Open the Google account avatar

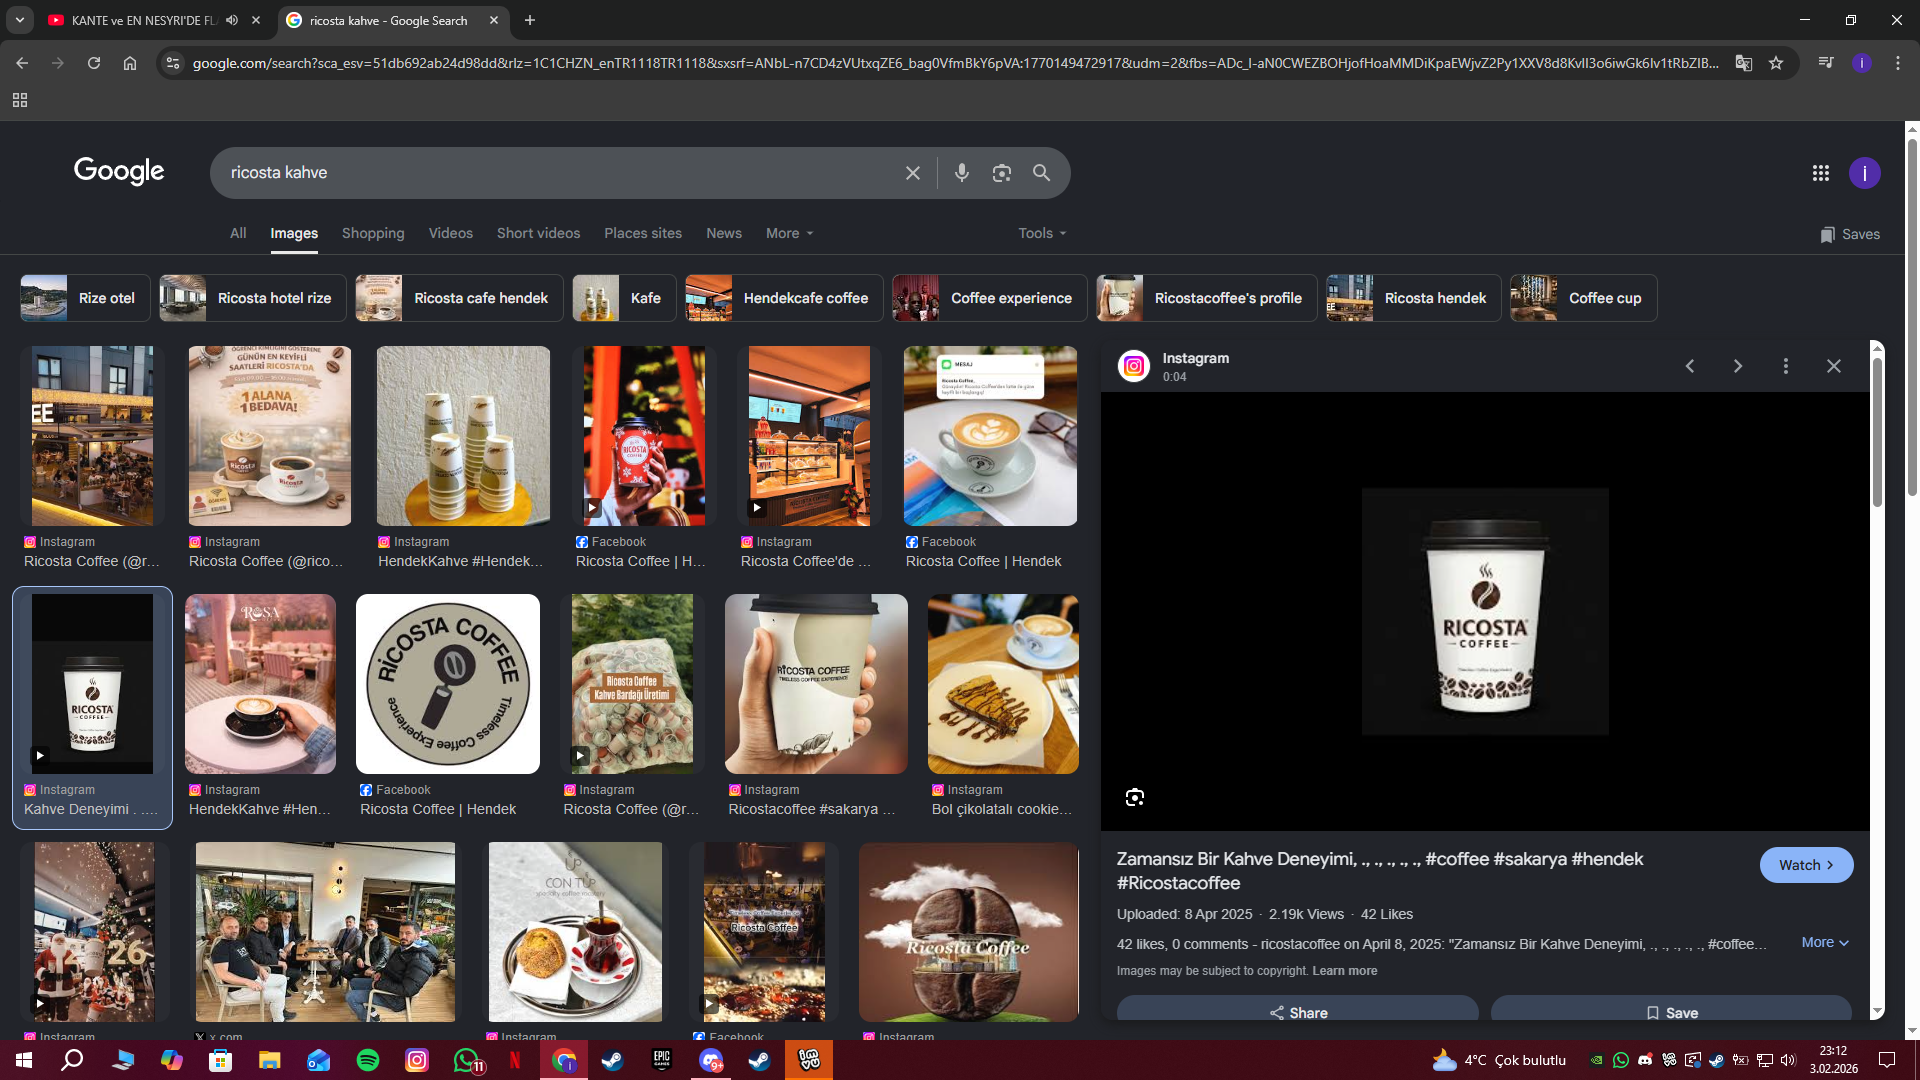1864,173
